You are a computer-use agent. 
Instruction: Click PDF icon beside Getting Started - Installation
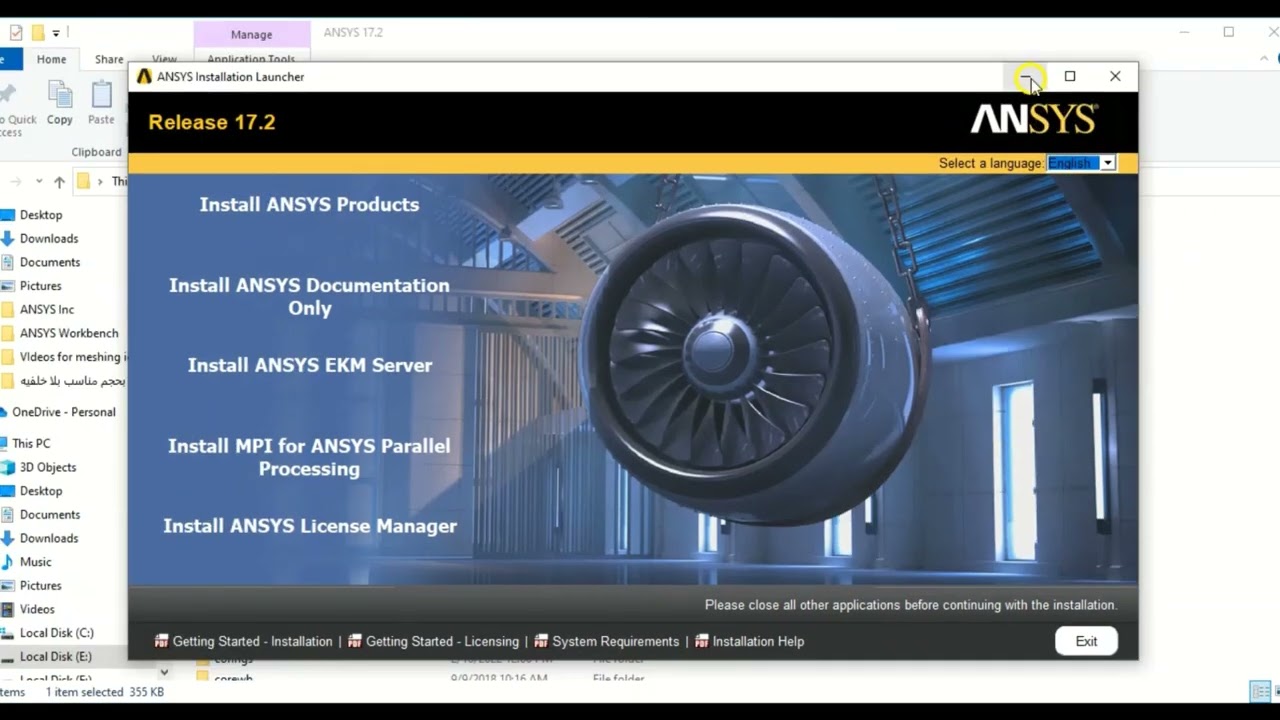[161, 641]
